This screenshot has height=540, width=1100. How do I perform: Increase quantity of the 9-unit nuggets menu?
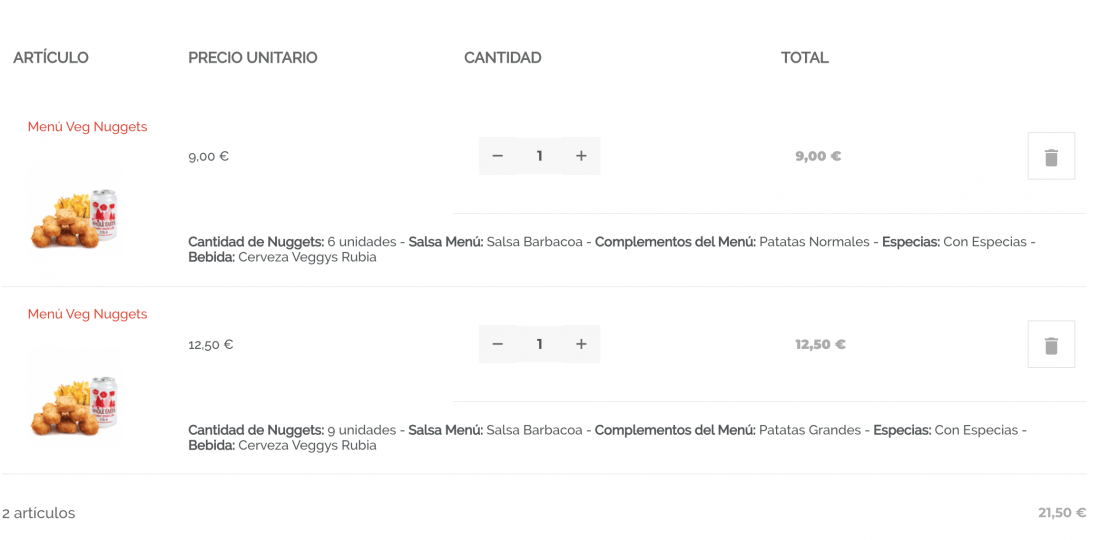[581, 344]
